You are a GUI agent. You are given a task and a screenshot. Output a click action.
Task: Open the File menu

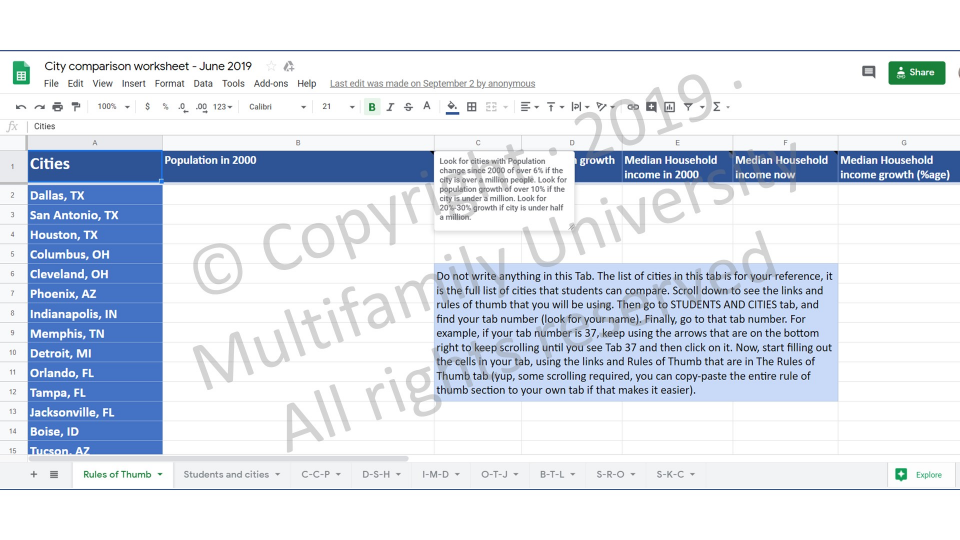(51, 83)
